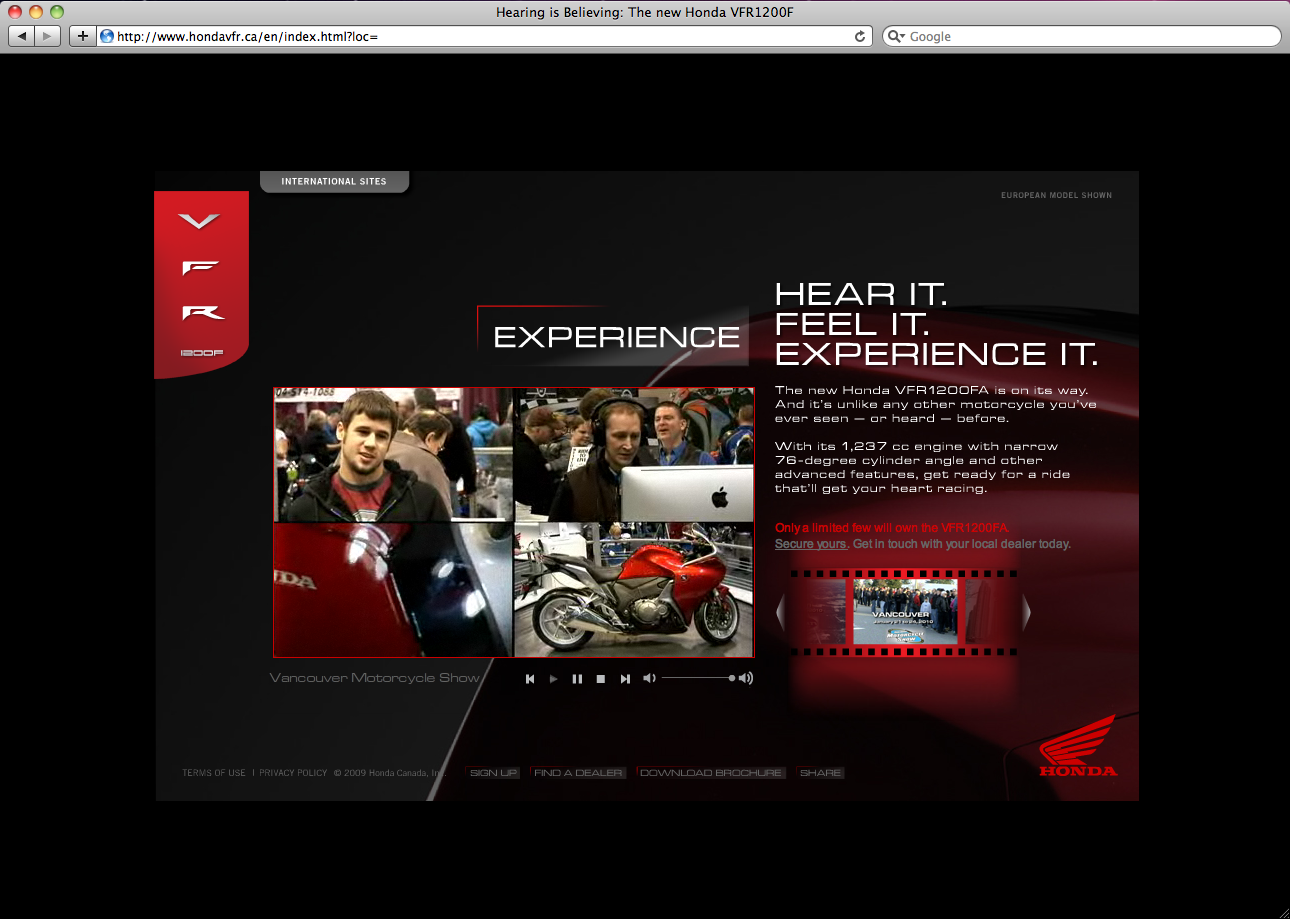
Task: Open the Share option
Action: click(x=821, y=773)
